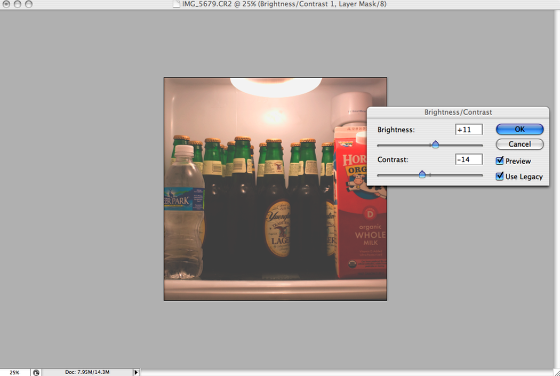Click the Brightness value field
This screenshot has width=560, height=376.
coord(469,129)
